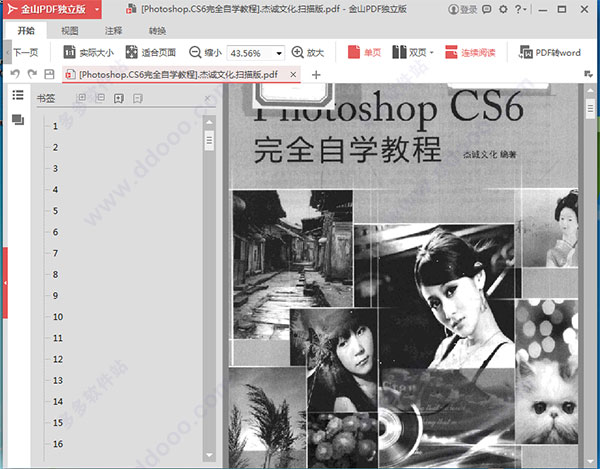Open the 双页 dropdown arrow
Image resolution: width=600 pixels, height=469 pixels.
click(432, 53)
